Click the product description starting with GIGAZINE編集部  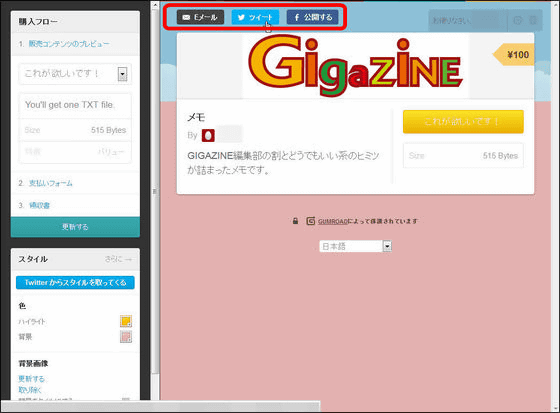(283, 163)
